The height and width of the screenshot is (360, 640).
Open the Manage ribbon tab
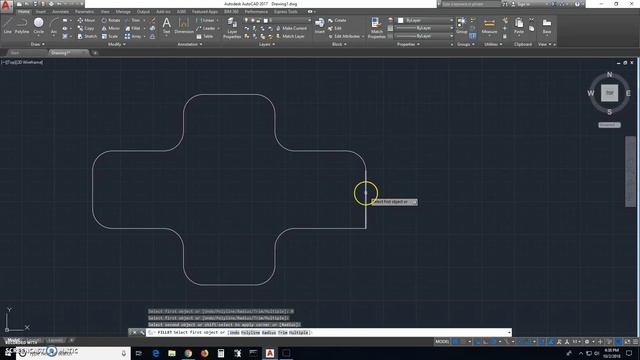(x=123, y=11)
